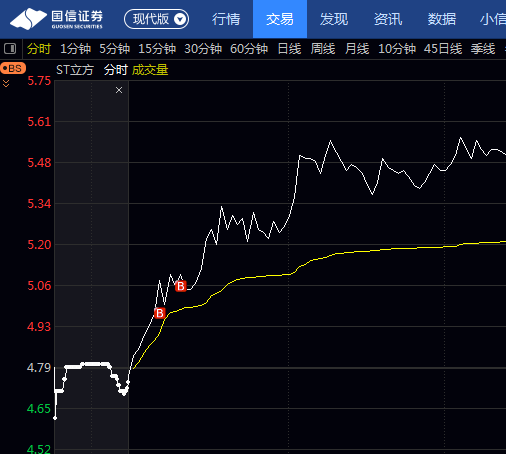Switch to the 行情 tab
The width and height of the screenshot is (506, 454).
coord(226,19)
